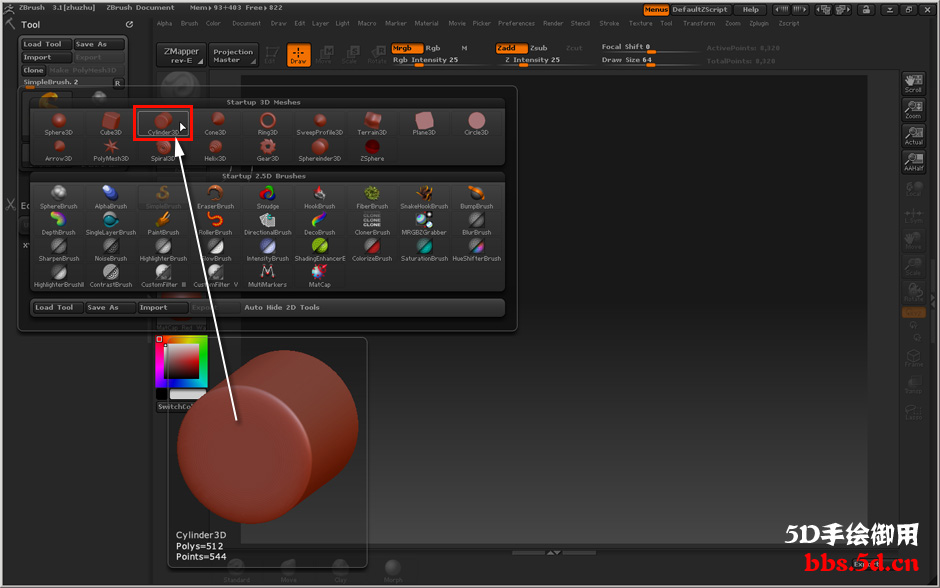Pick the Plane3D mesh
This screenshot has height=588, width=940.
click(424, 123)
